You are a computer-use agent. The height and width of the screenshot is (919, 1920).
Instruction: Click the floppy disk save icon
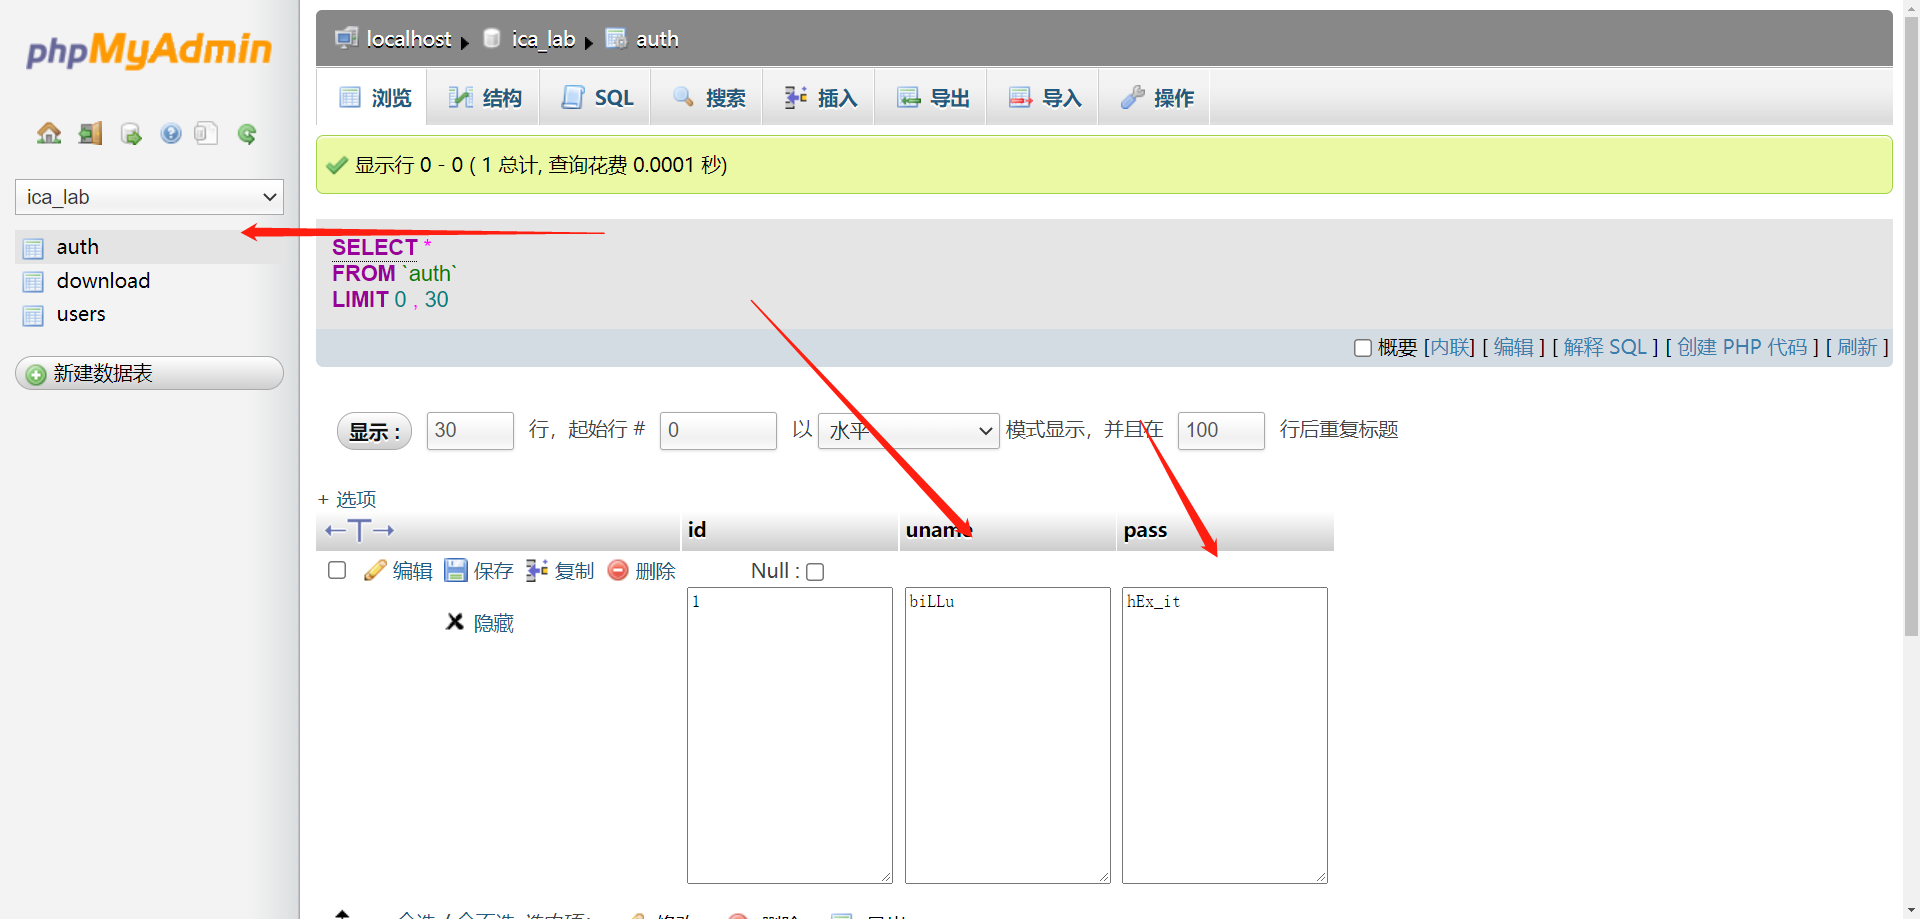click(456, 570)
